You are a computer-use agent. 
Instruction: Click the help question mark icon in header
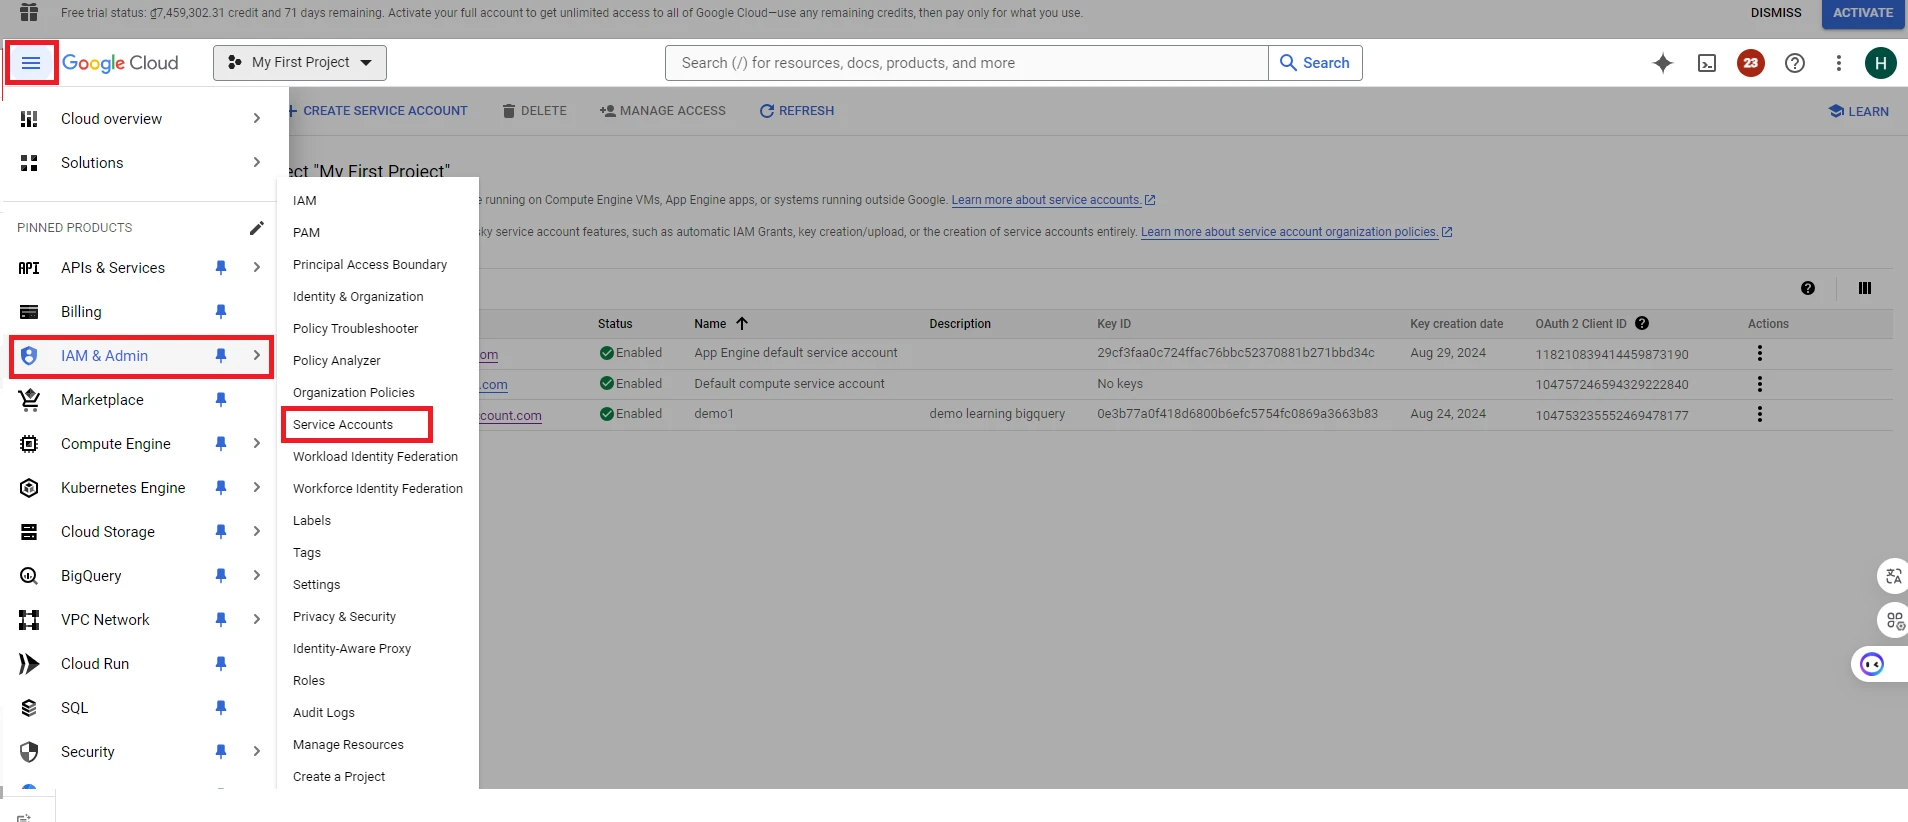1795,63
